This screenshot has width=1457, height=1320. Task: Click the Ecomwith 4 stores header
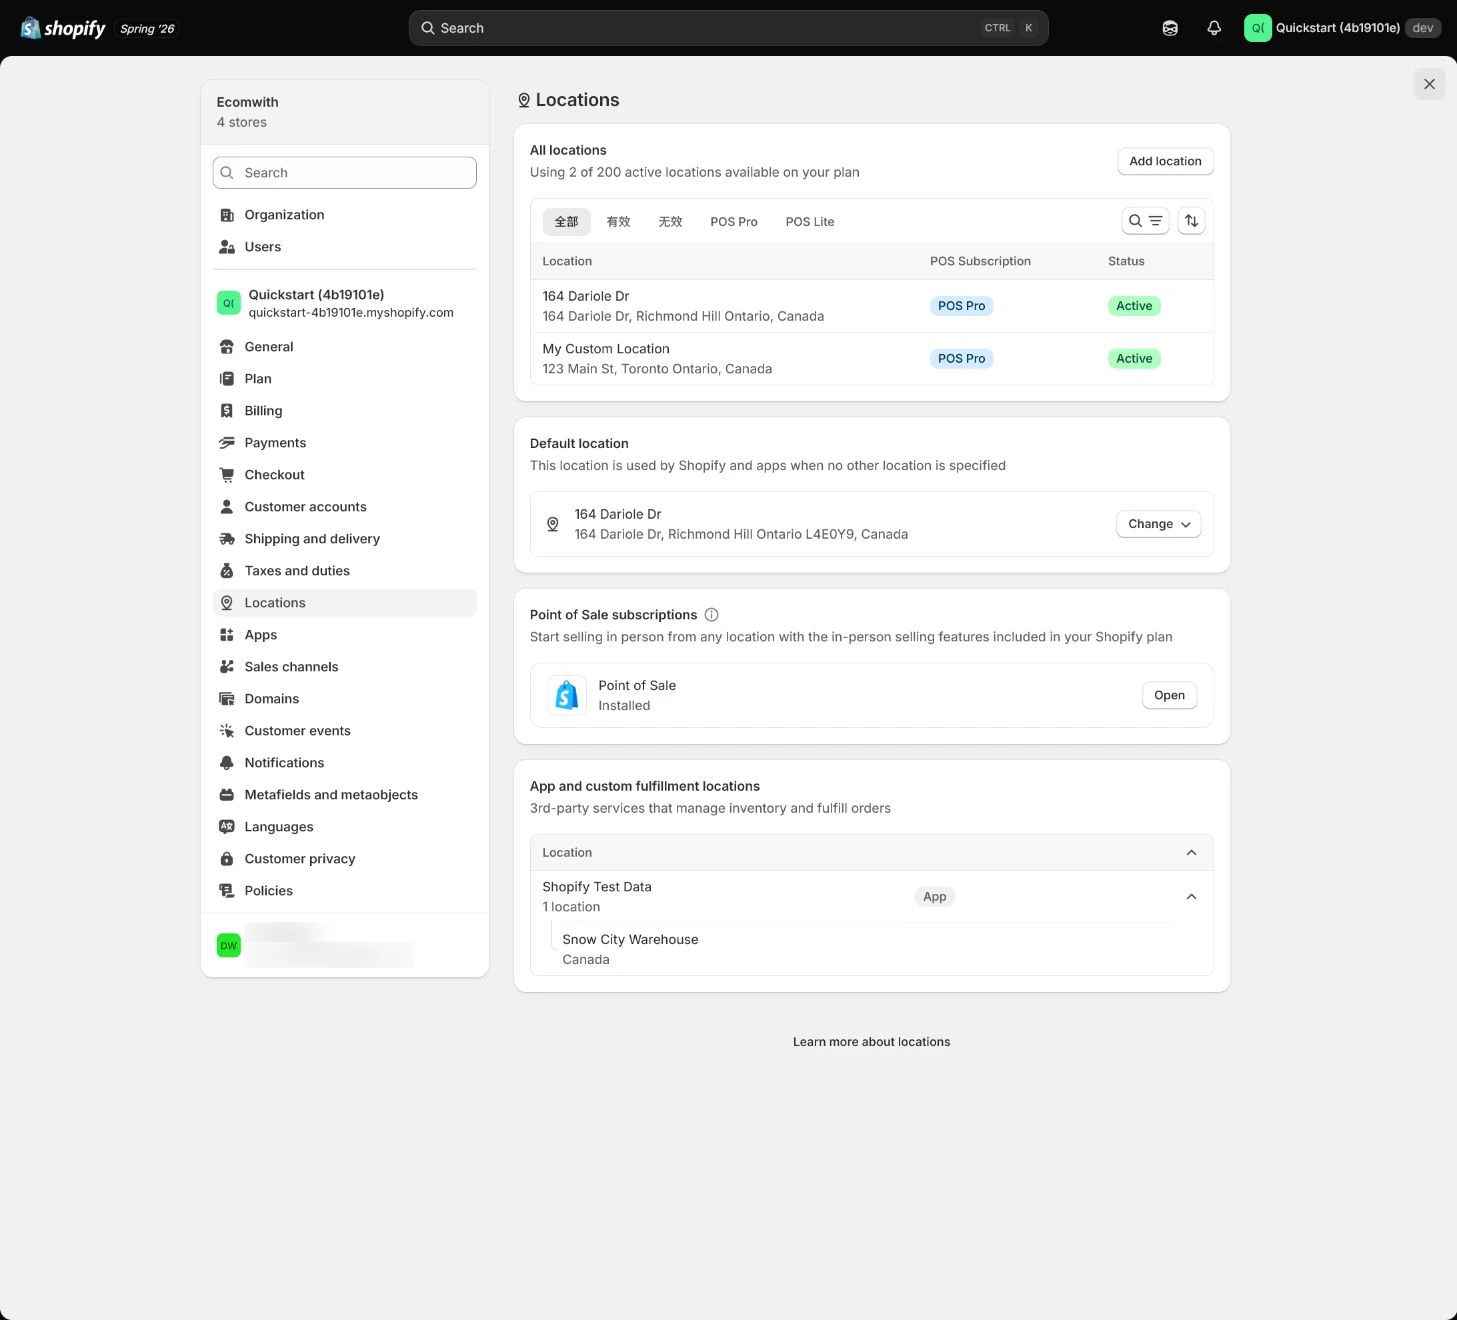(x=345, y=112)
